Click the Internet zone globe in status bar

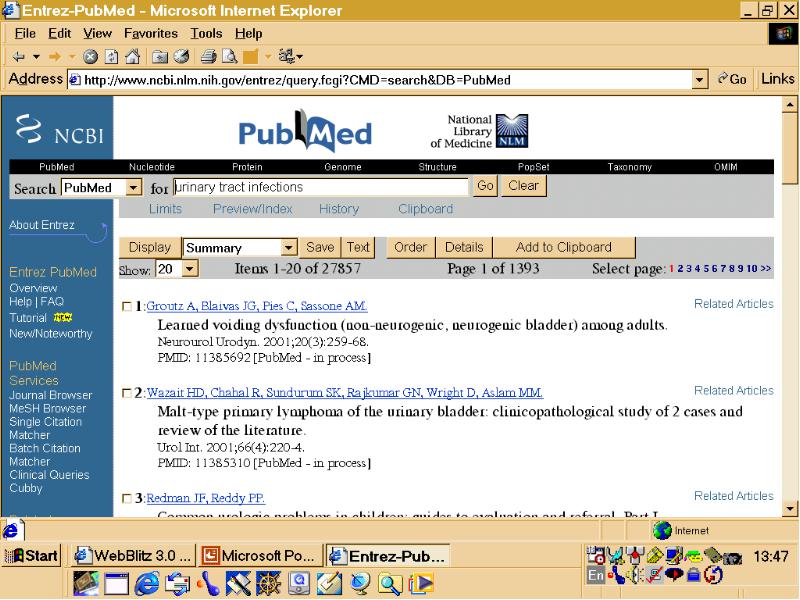(662, 531)
